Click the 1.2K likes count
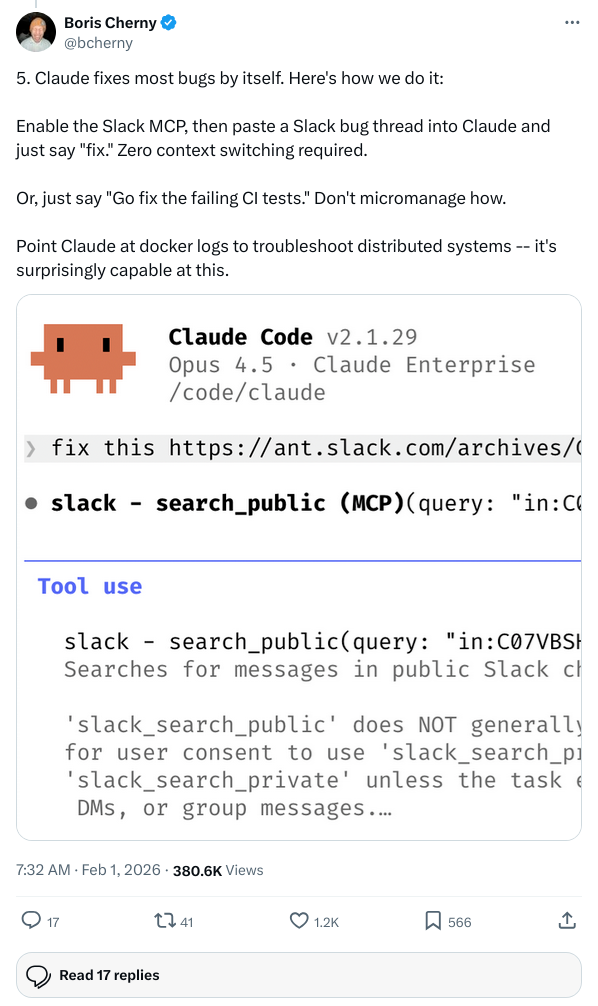The width and height of the screenshot is (598, 1006). pos(326,922)
